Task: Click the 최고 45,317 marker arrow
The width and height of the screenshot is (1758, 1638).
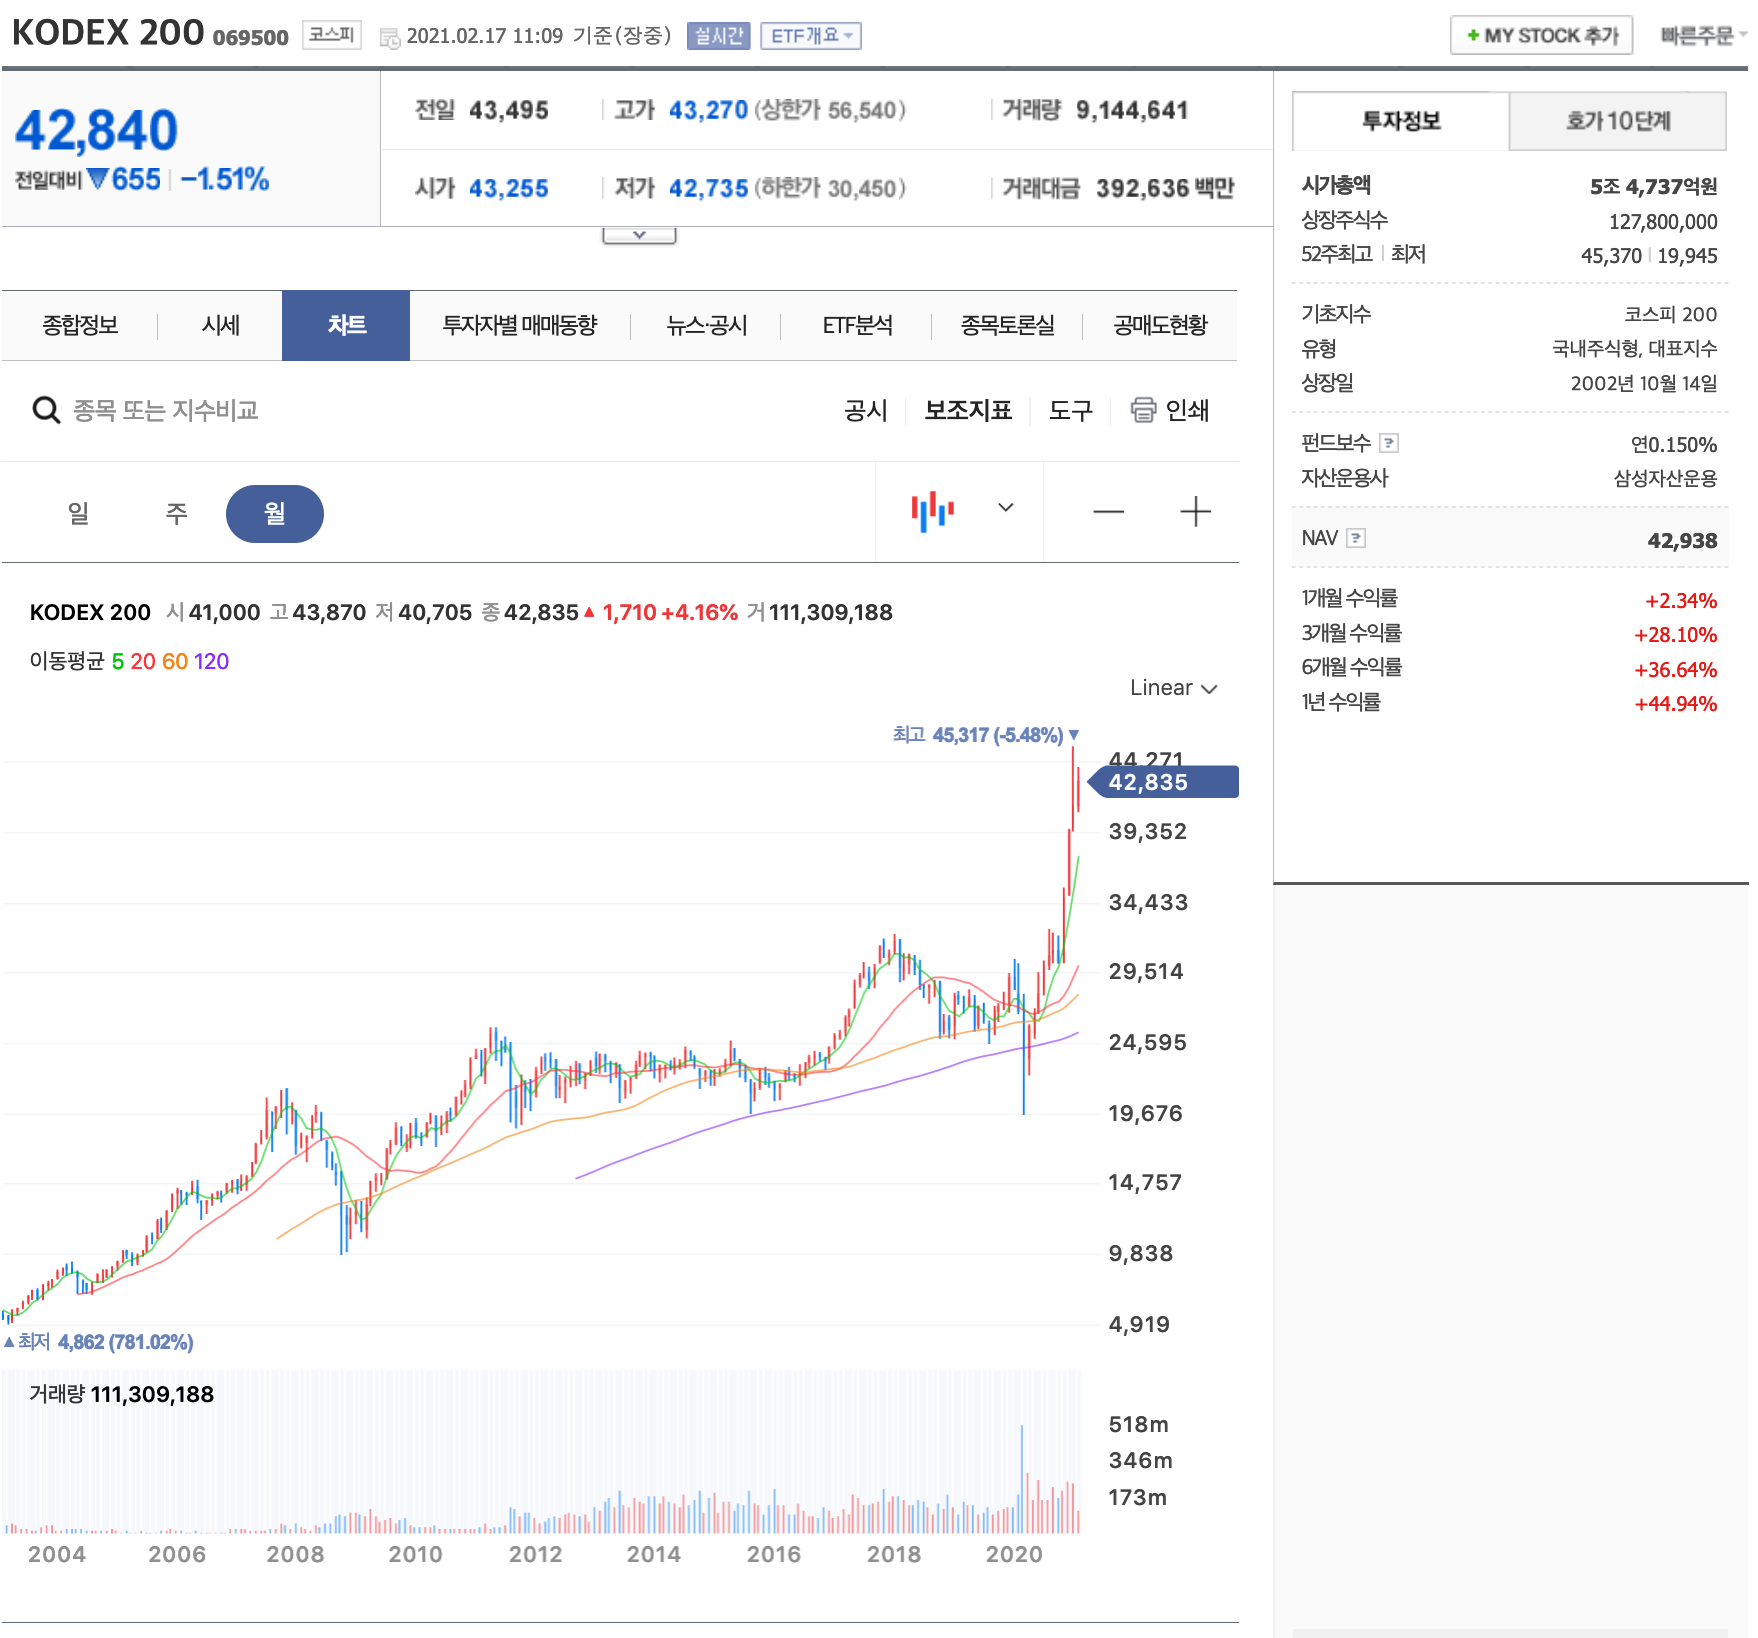Action: click(1073, 735)
